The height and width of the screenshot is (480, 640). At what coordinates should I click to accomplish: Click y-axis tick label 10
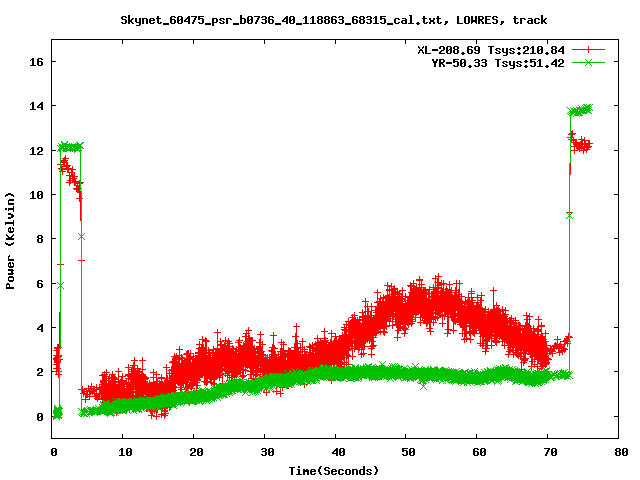click(x=36, y=195)
